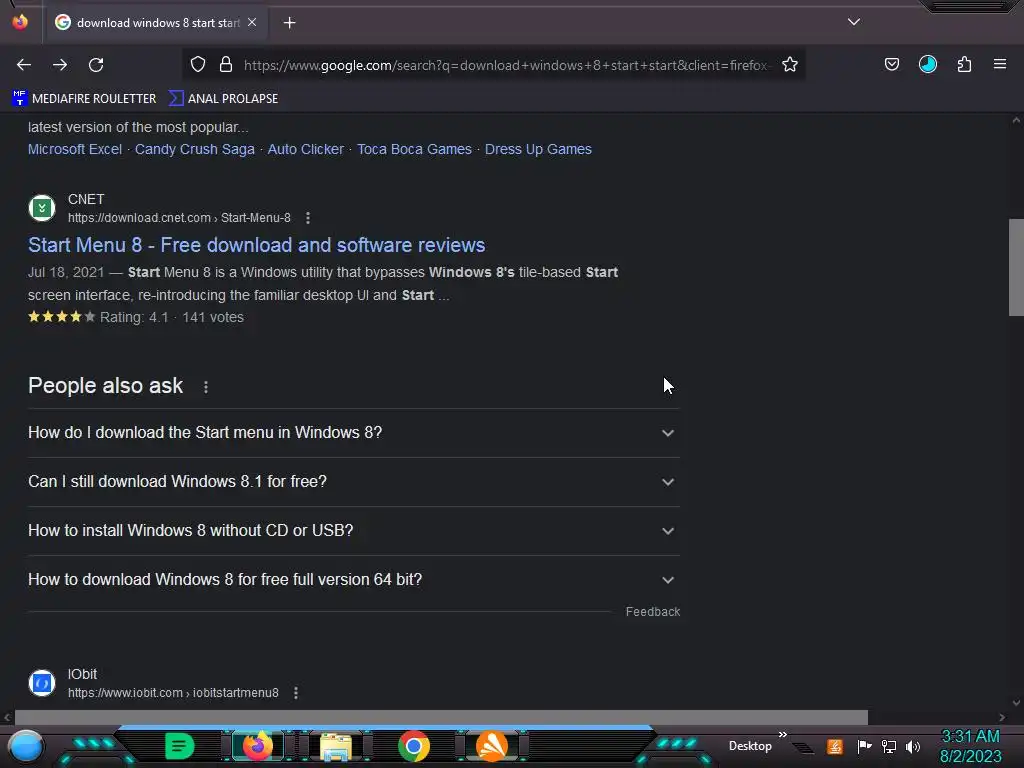
Task: Open the Microsoft Excel sitelink
Action: click(x=74, y=149)
